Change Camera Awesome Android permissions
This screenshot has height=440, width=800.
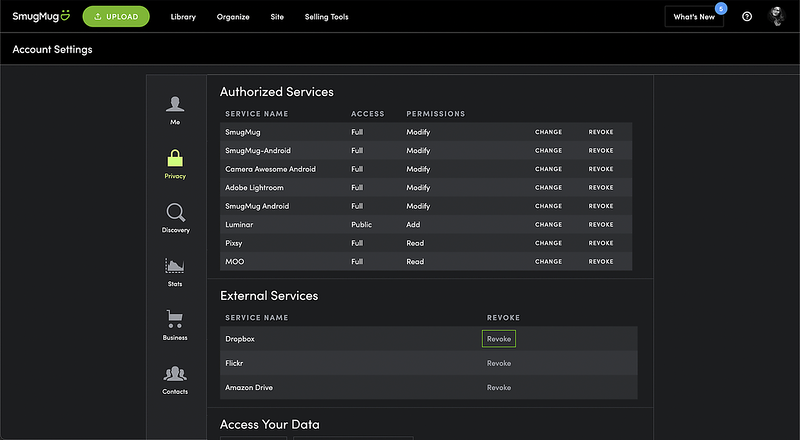tap(548, 169)
